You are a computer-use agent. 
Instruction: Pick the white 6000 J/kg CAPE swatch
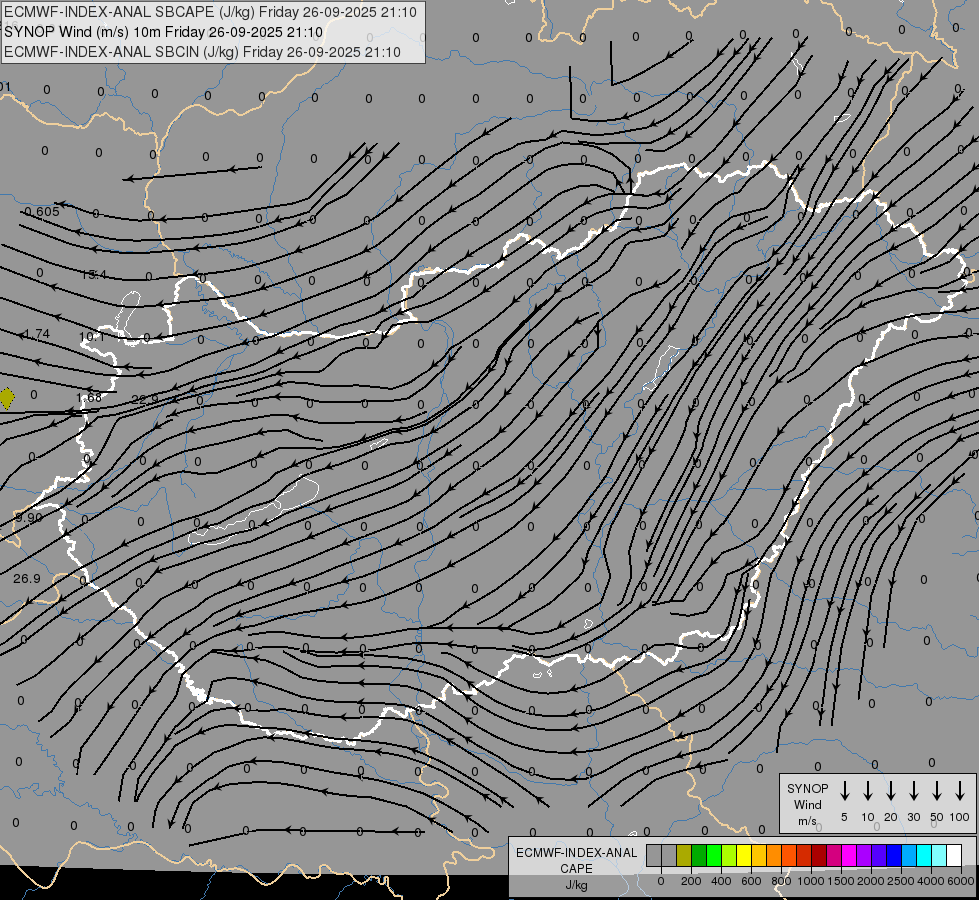(x=954, y=856)
